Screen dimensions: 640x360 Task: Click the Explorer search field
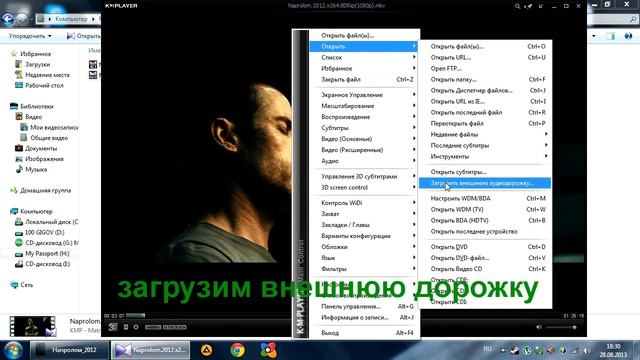coord(612,19)
